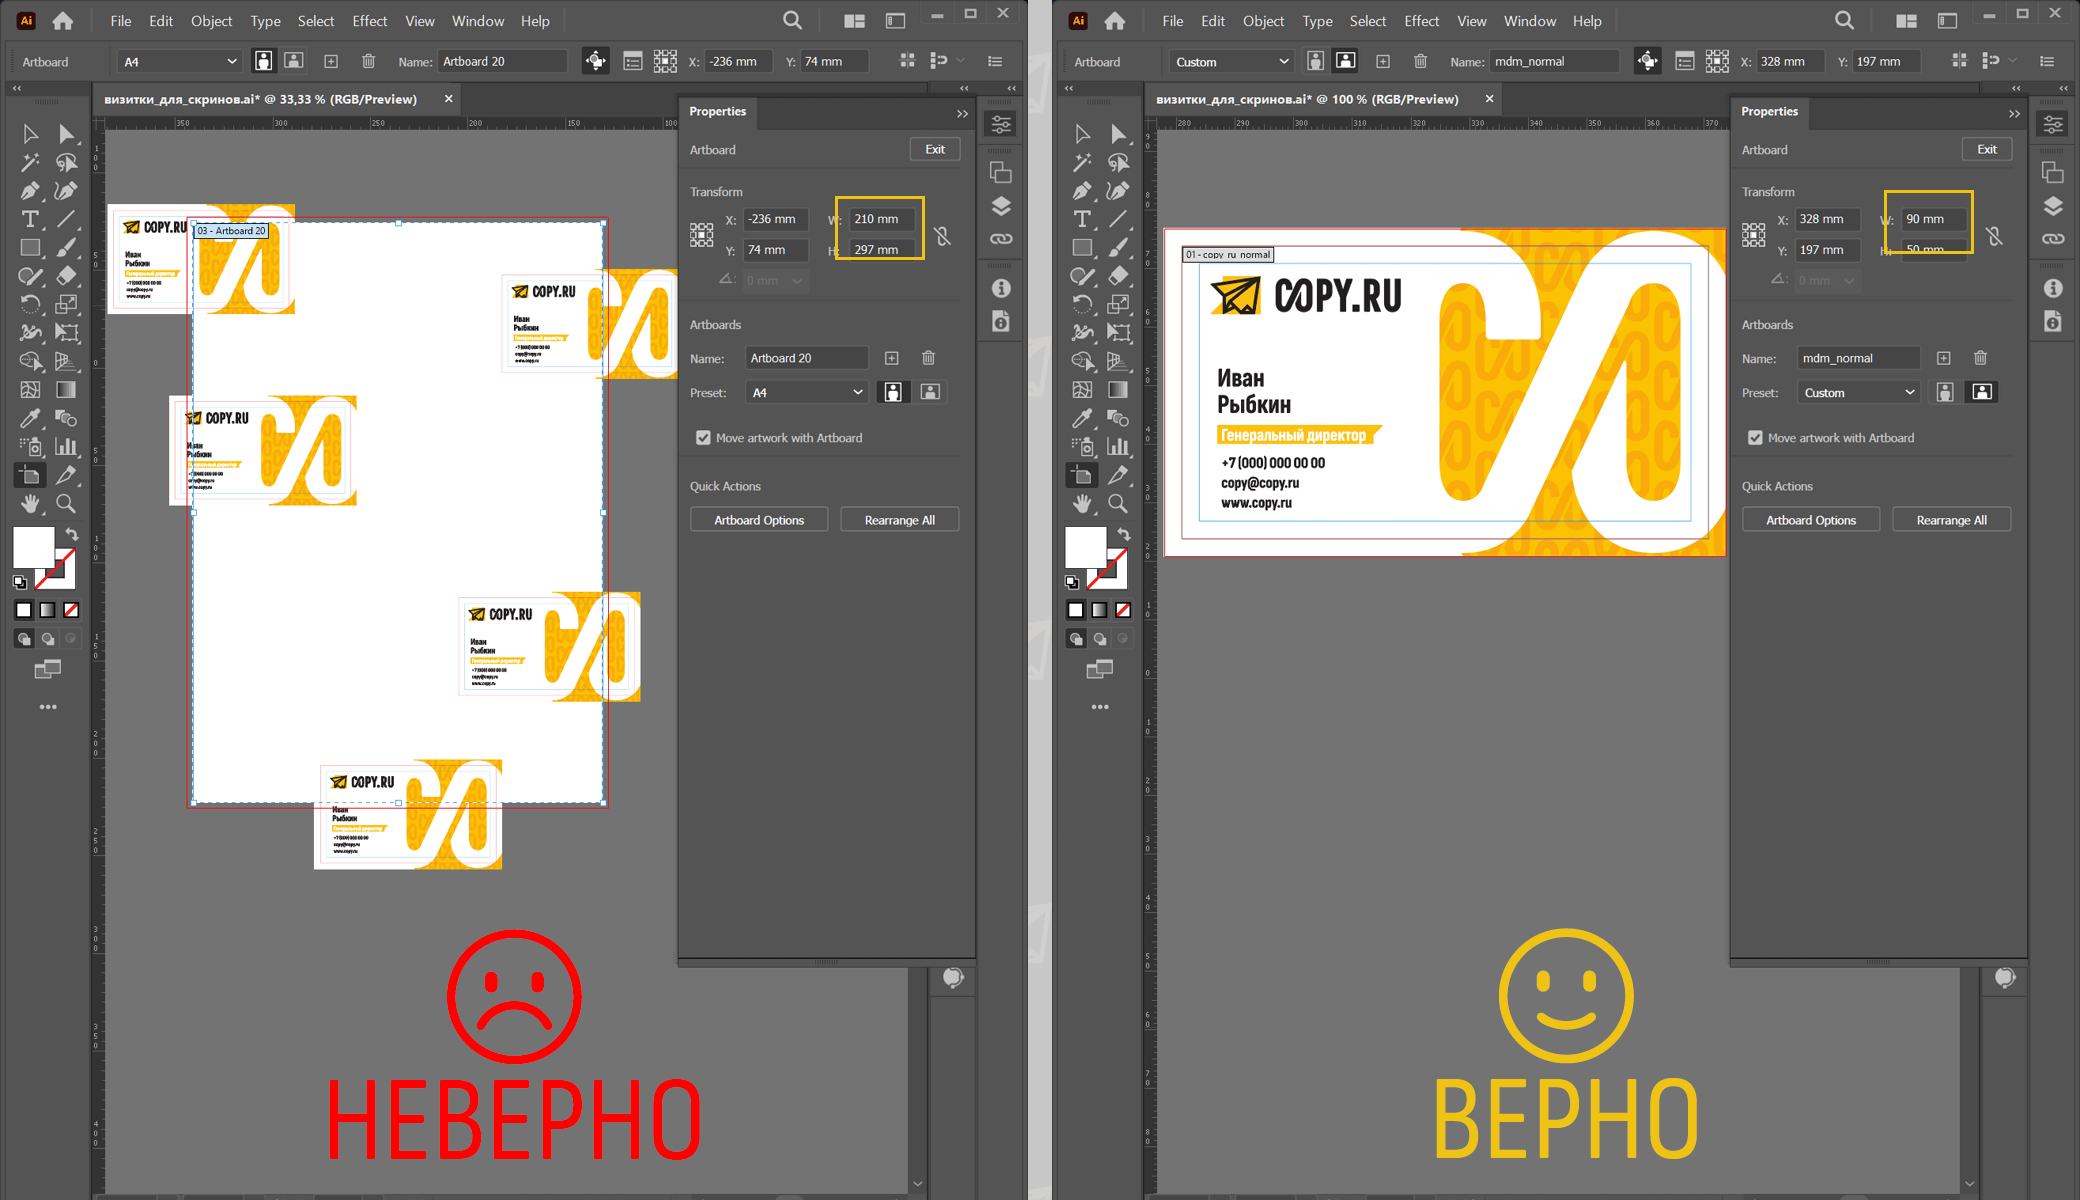The width and height of the screenshot is (2080, 1200).
Task: Toggle constrain proportions link in left Properties panel
Action: point(942,236)
